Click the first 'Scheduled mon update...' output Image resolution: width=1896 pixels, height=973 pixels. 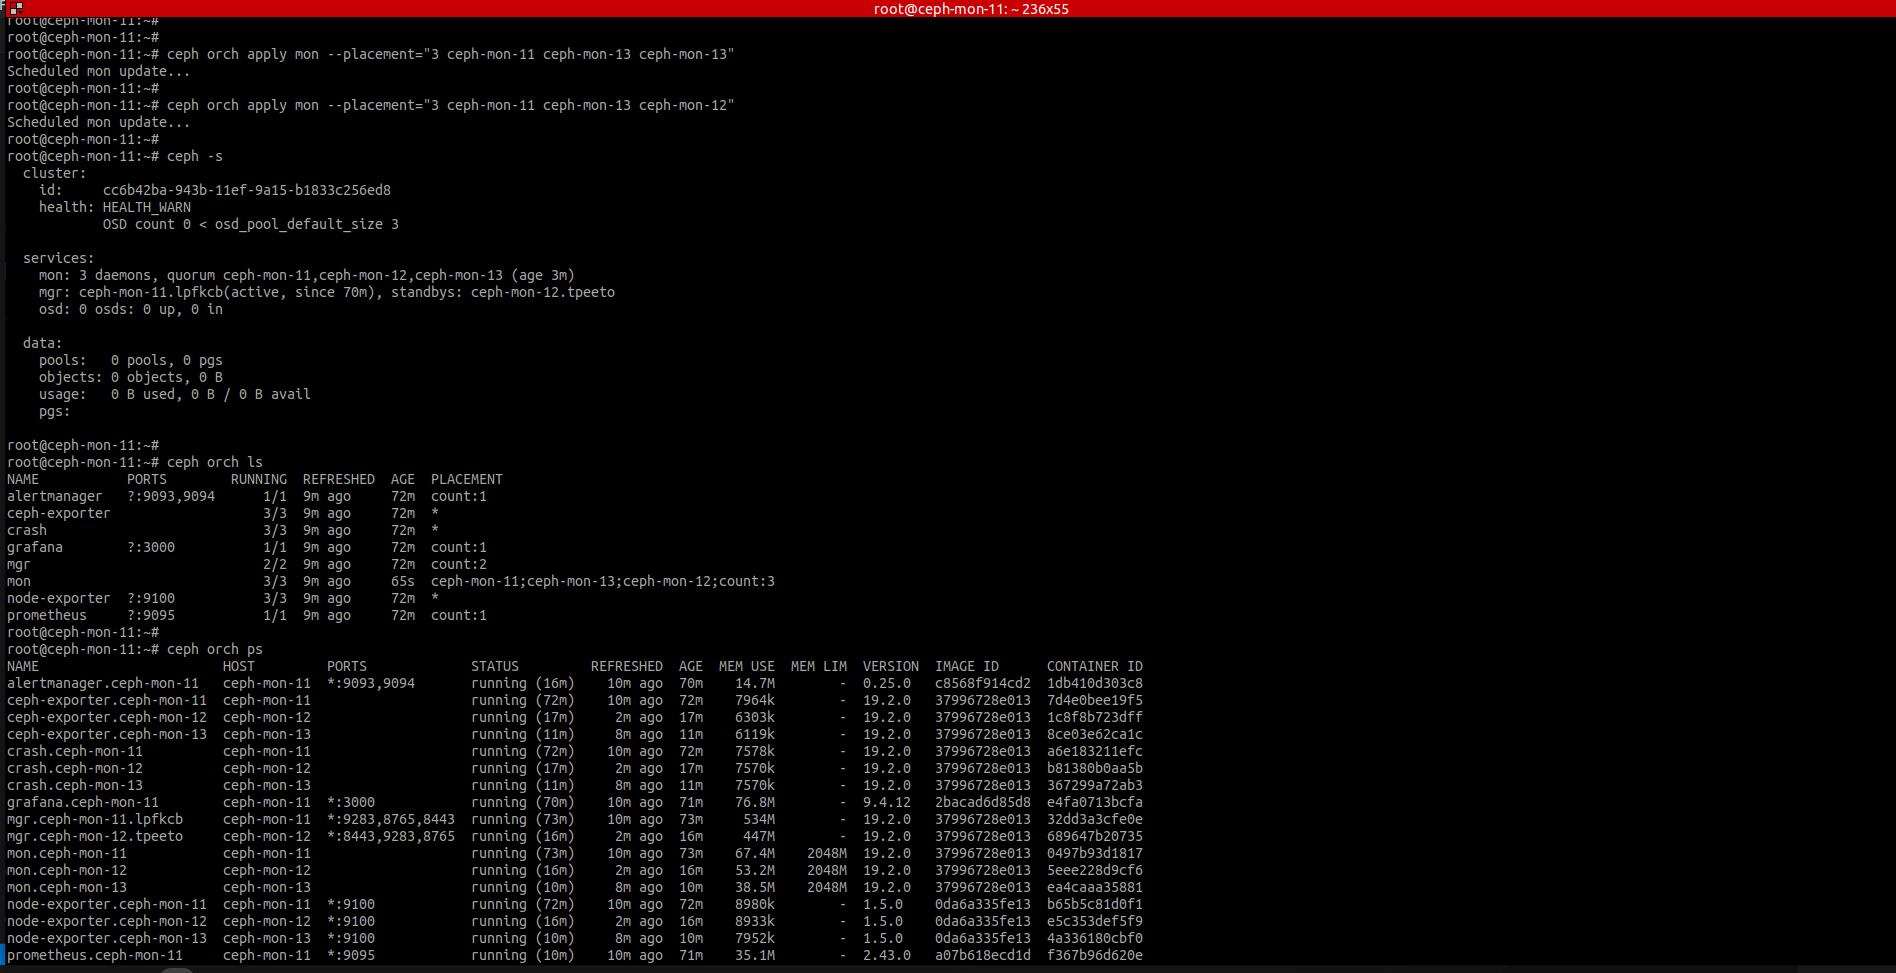pos(99,71)
